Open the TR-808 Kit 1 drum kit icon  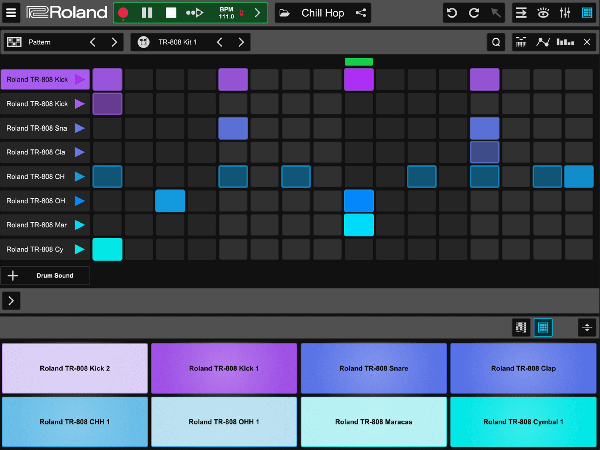pos(143,42)
